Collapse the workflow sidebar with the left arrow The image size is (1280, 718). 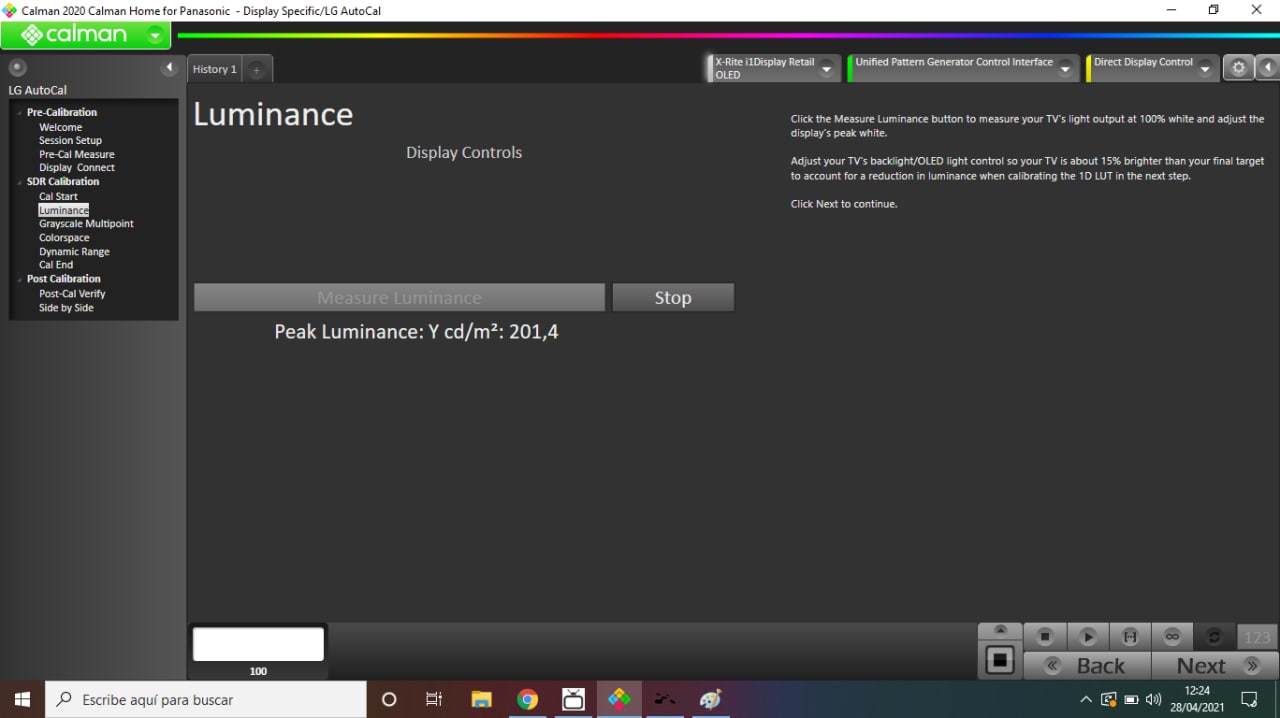tap(170, 68)
